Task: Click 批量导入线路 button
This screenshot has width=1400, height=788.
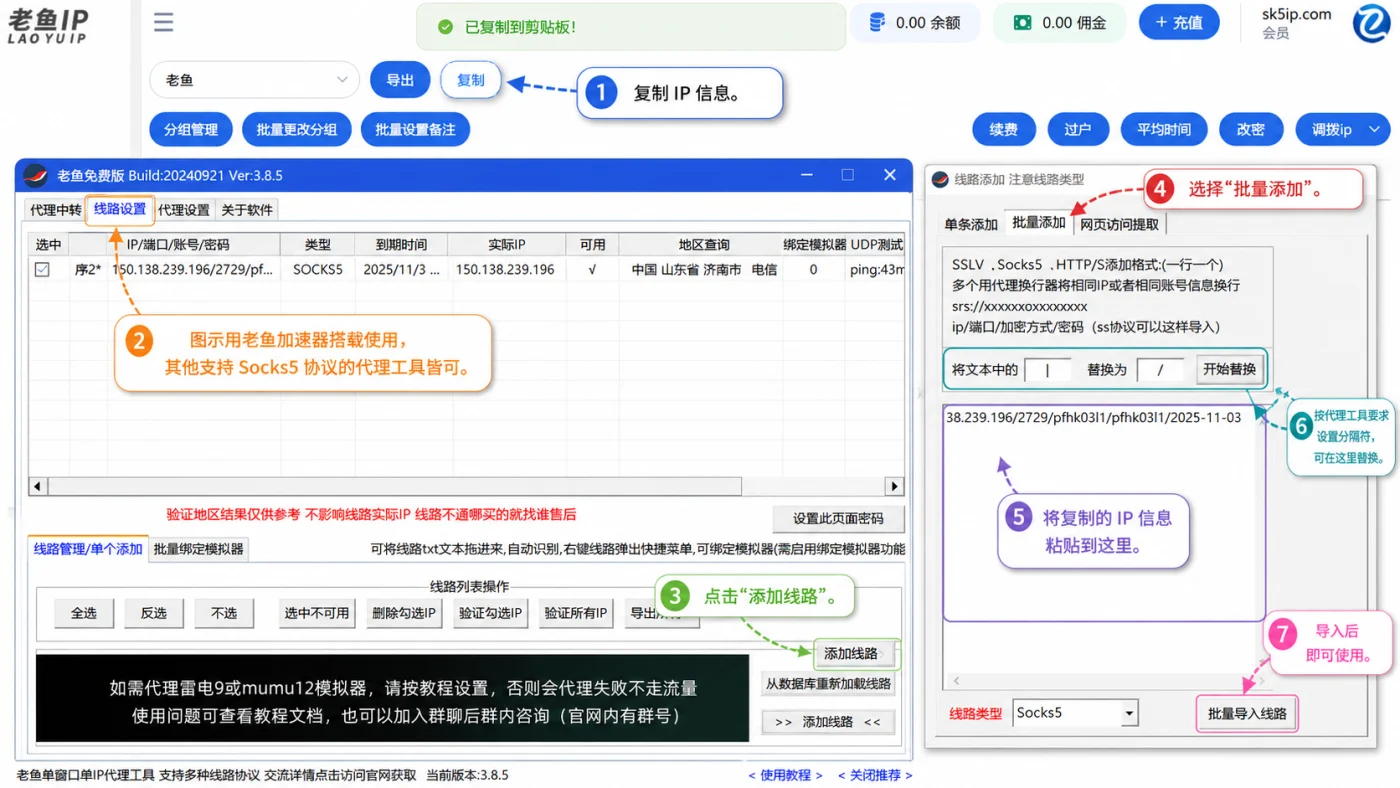Action: pos(1246,714)
